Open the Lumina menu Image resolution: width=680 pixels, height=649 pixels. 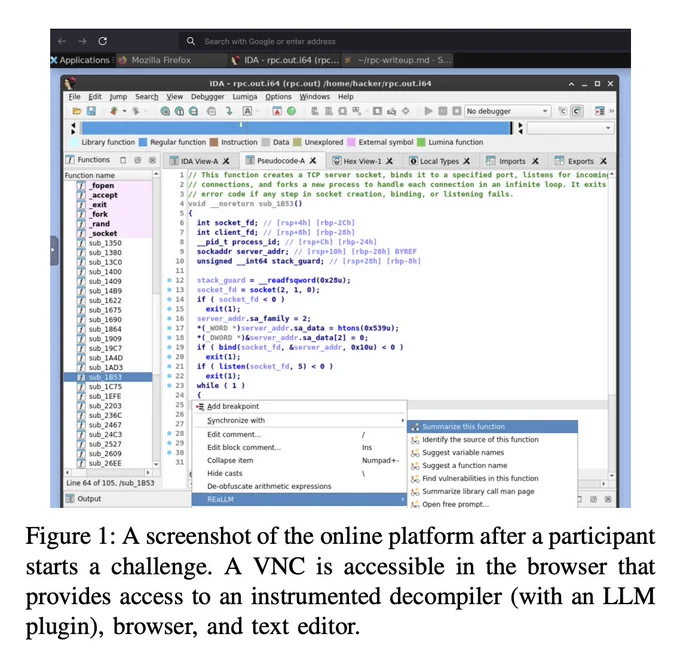[x=245, y=97]
